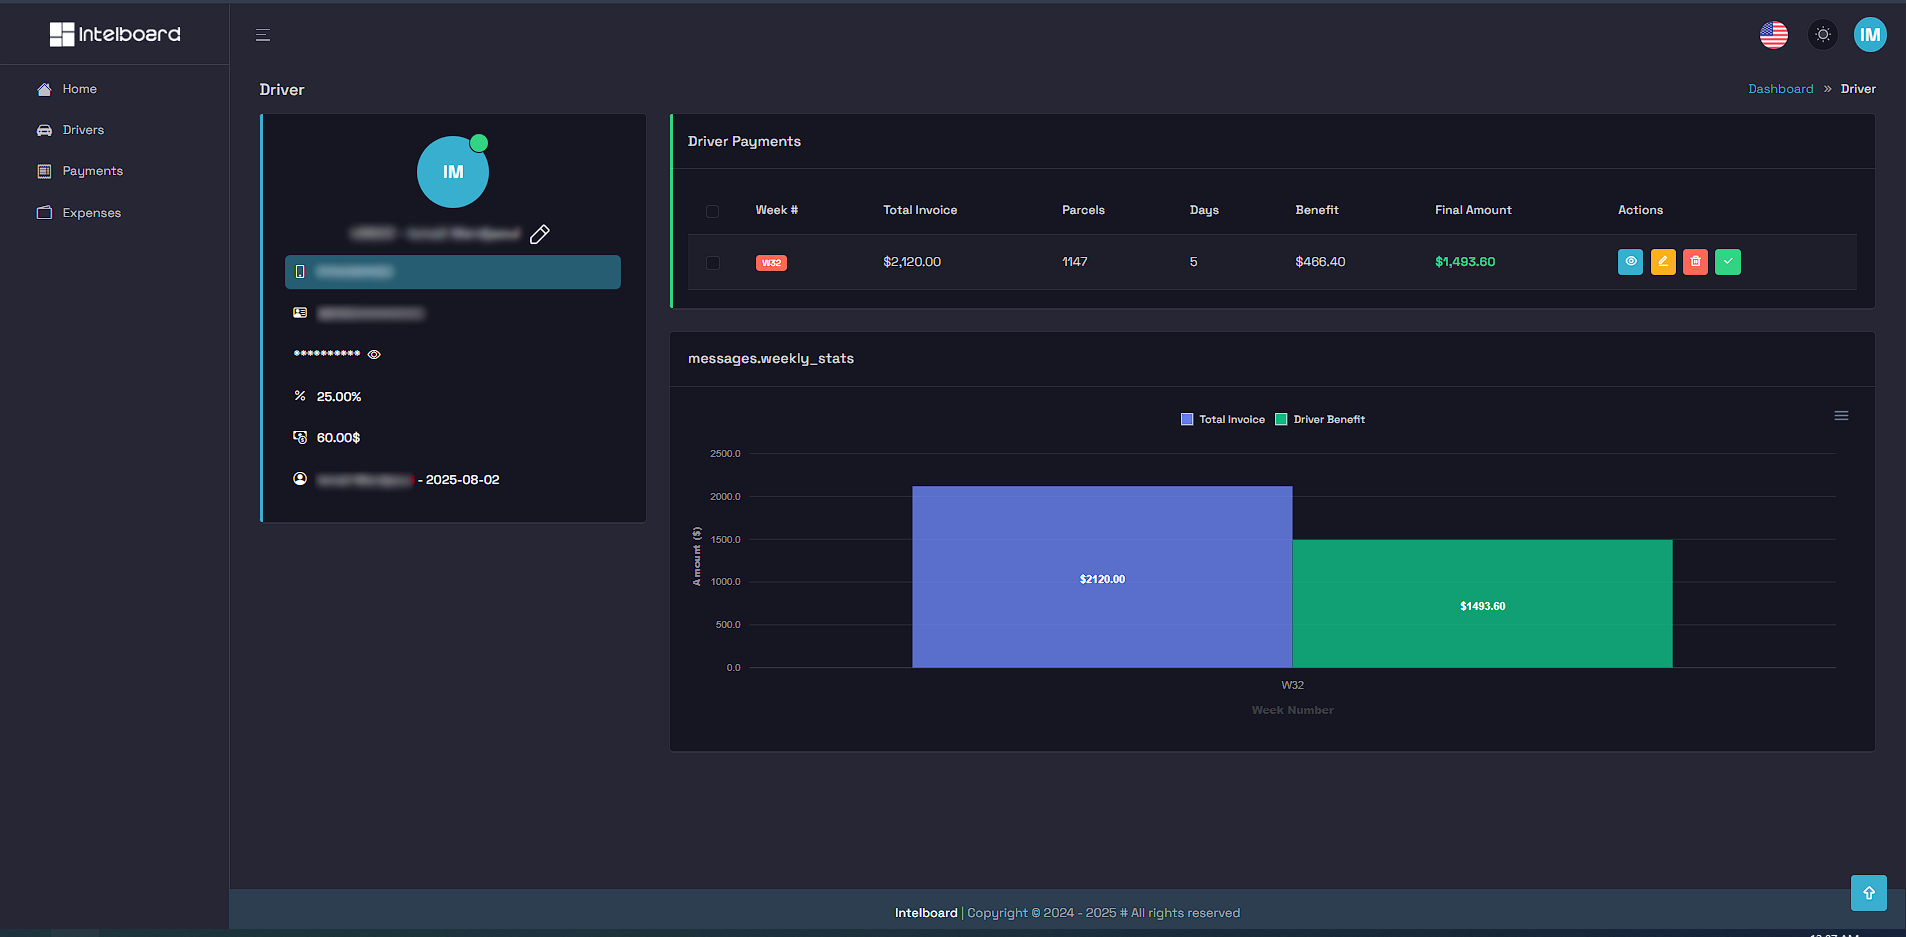1906x937 pixels.
Task: Open the Home menu item
Action: pos(80,88)
